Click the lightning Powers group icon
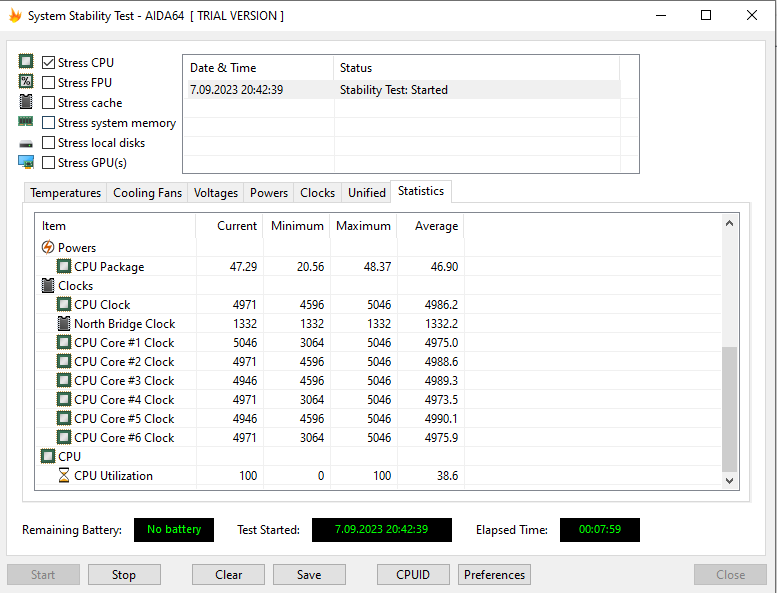Image resolution: width=777 pixels, height=593 pixels. (48, 247)
